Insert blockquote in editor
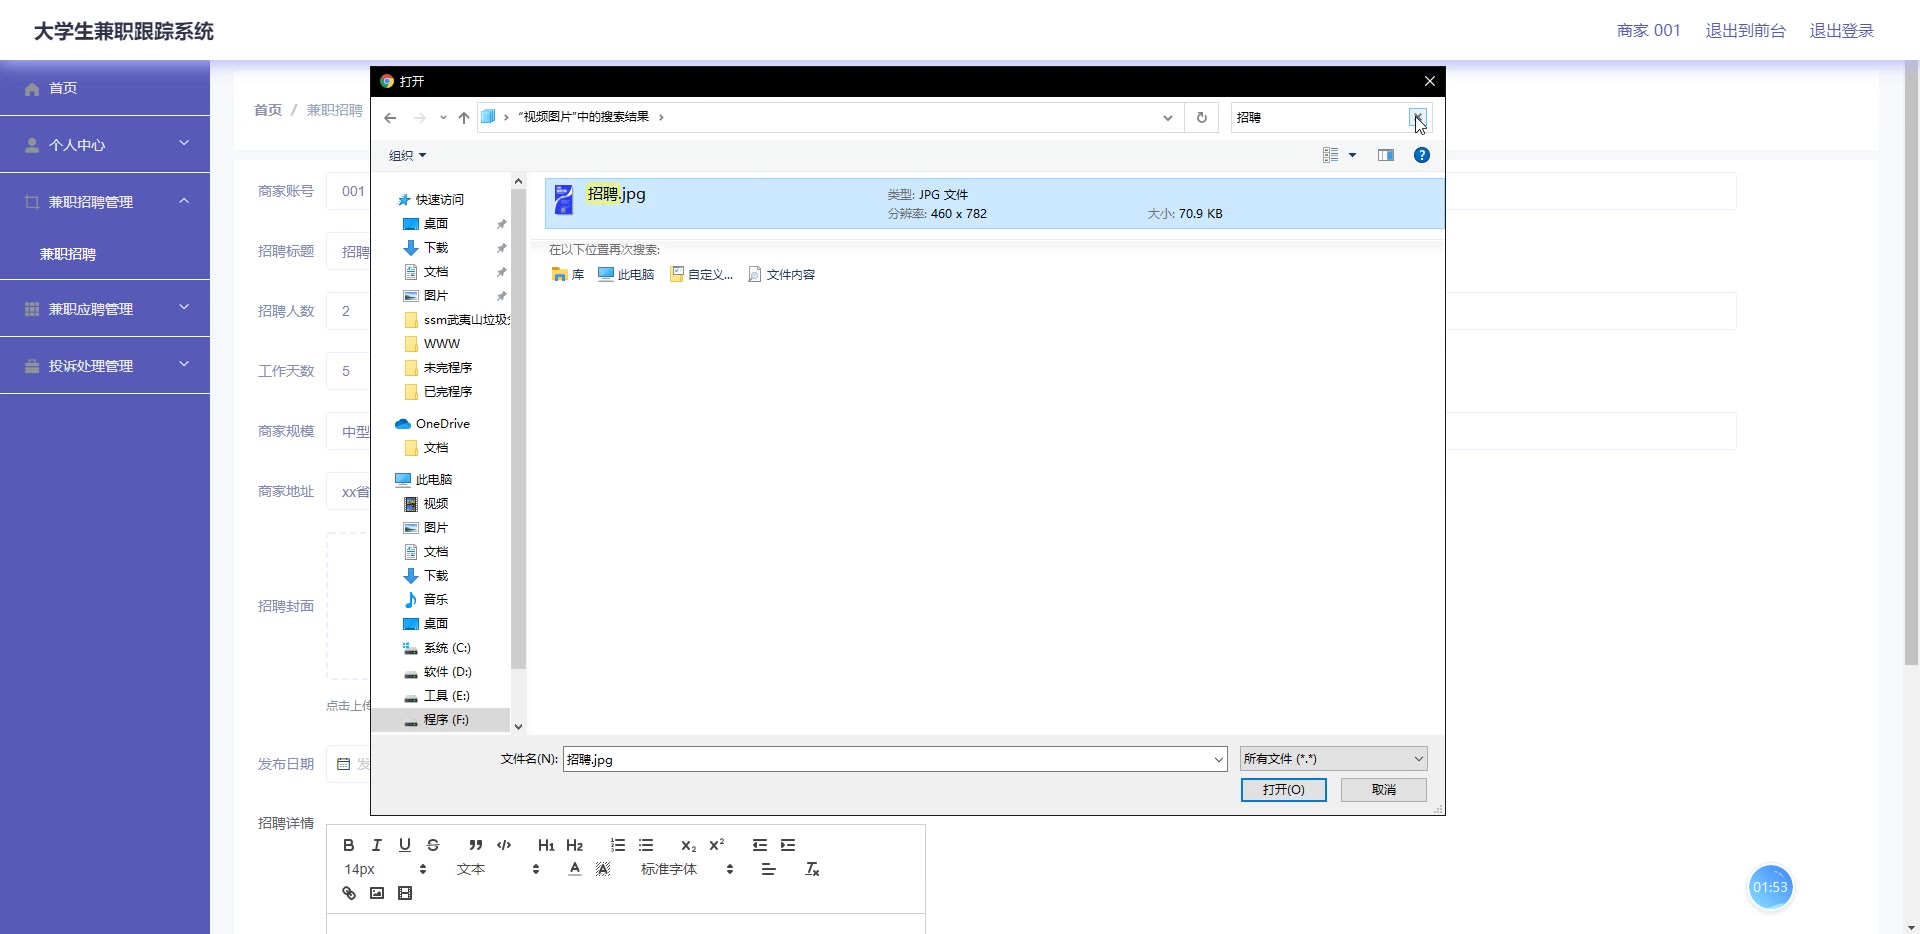1920x934 pixels. tap(476, 845)
